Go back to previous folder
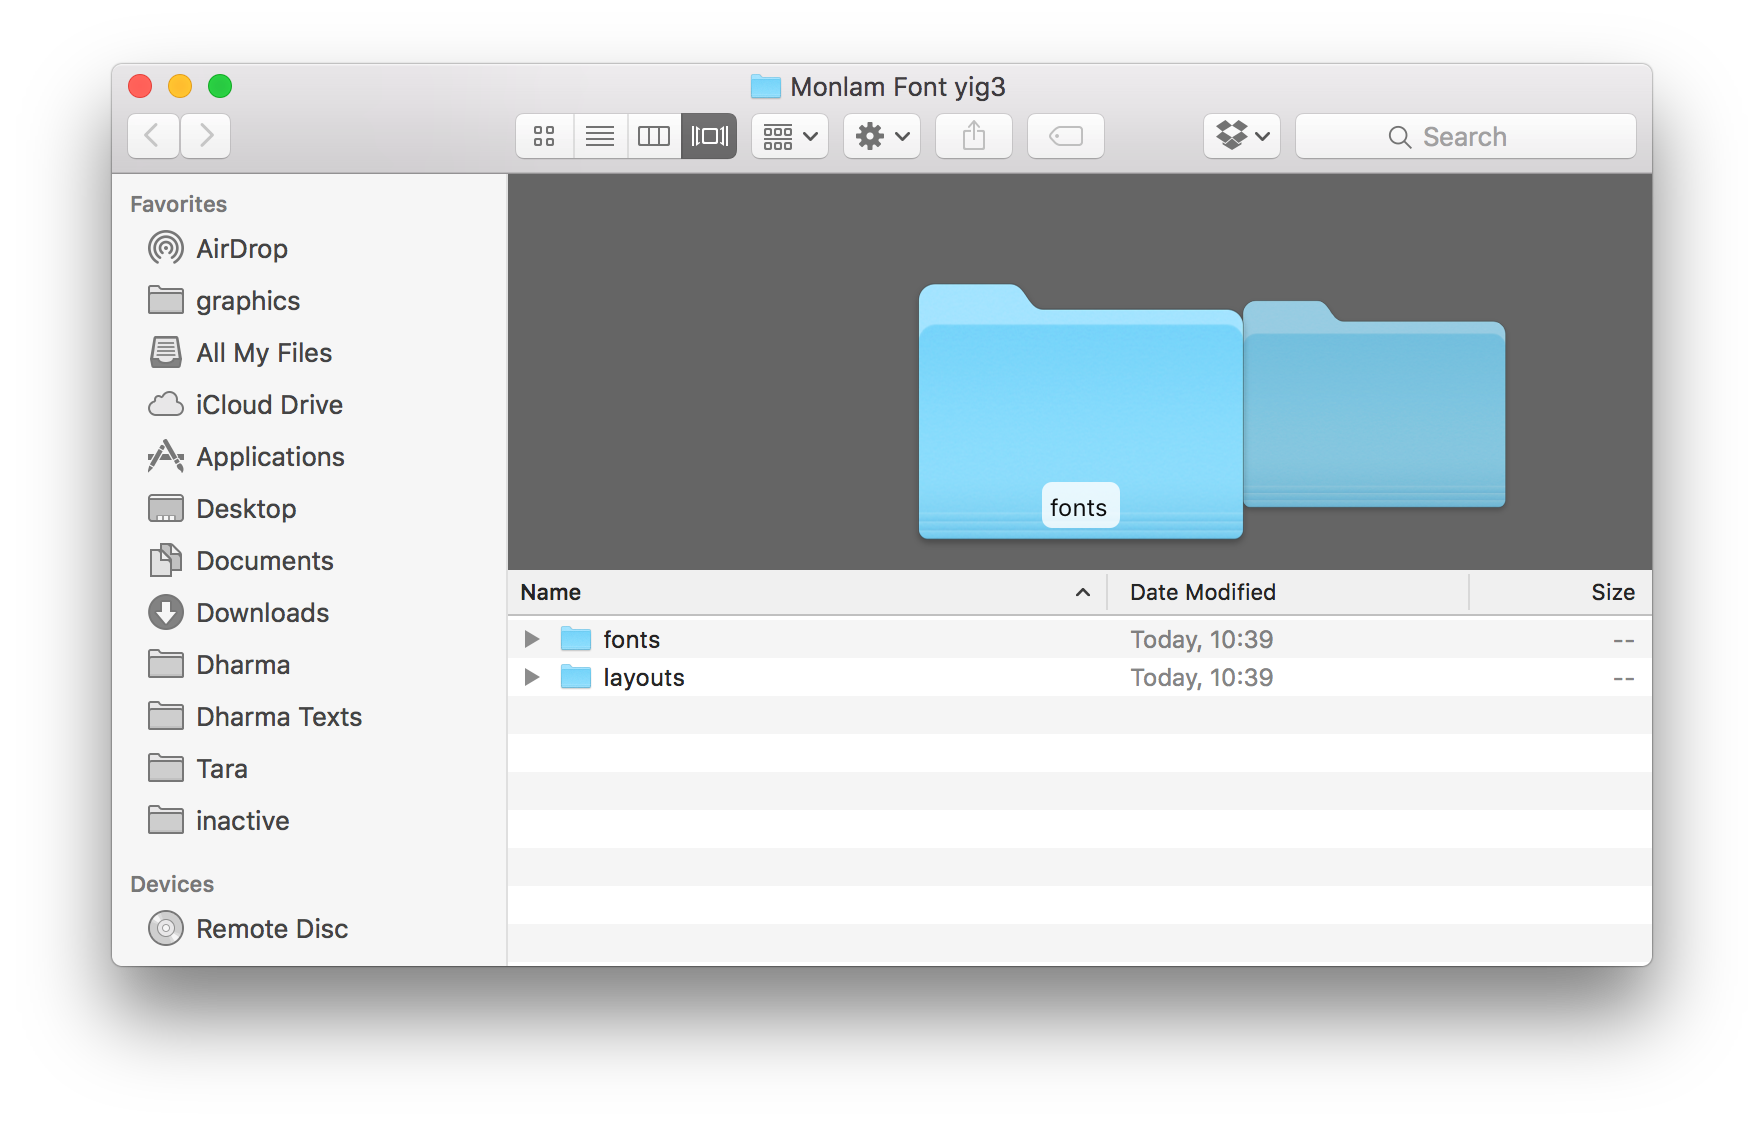Screen dimensions: 1764x1126 pos(153,136)
